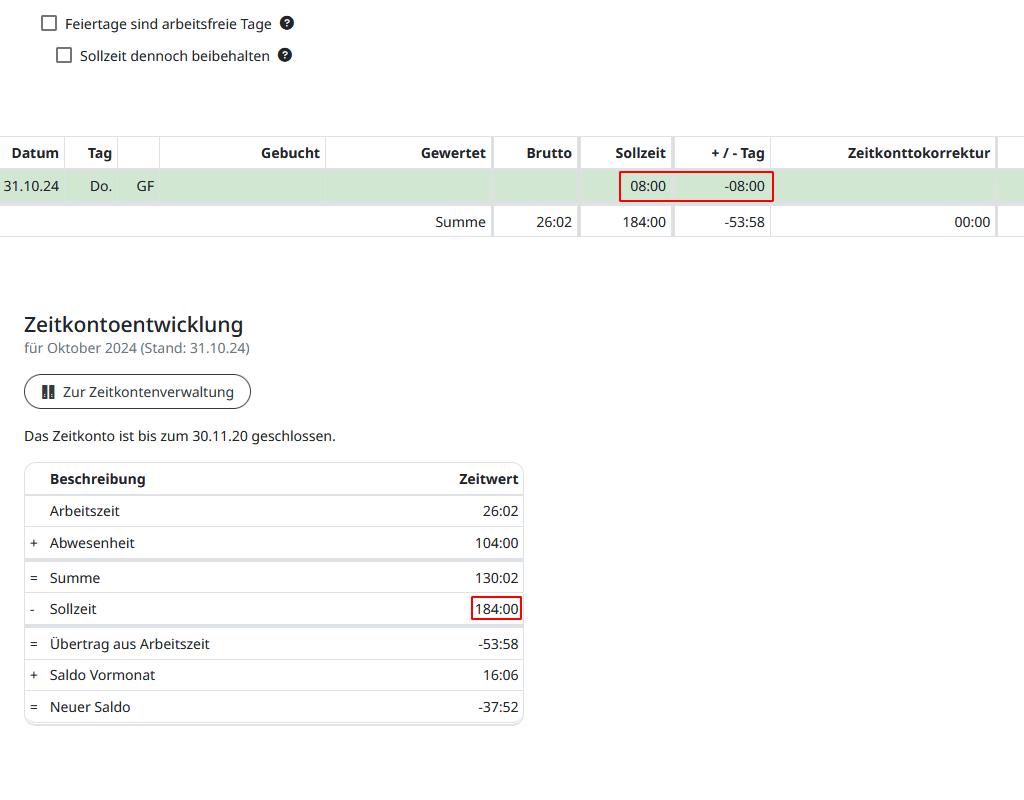Screen dimensions: 1024x800
Task: Click the -08:00 daily balance cell
Action: (x=744, y=186)
